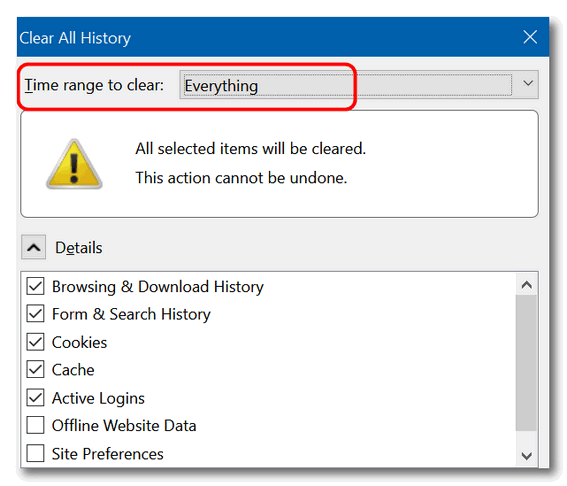Uncheck the Active Logins checkbox

coord(35,398)
